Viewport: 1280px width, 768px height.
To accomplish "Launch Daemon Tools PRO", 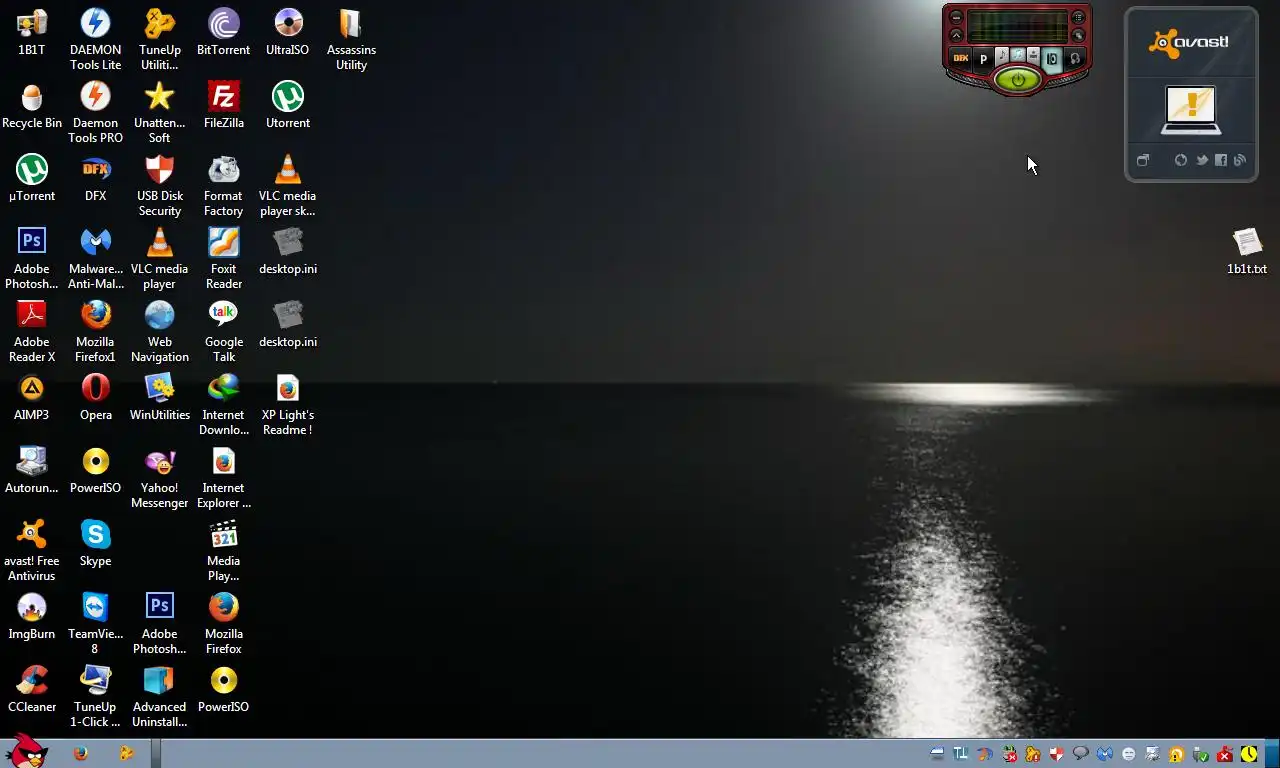I will pos(96,112).
